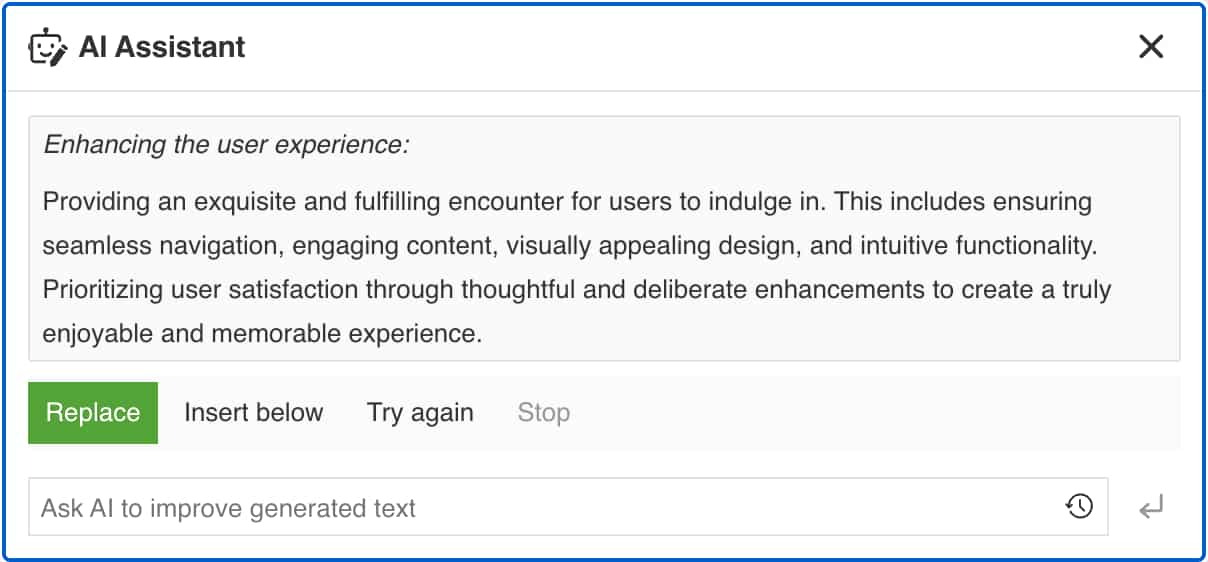Focus the Ask AI to improve input field
1208x562 pixels.
click(540, 508)
